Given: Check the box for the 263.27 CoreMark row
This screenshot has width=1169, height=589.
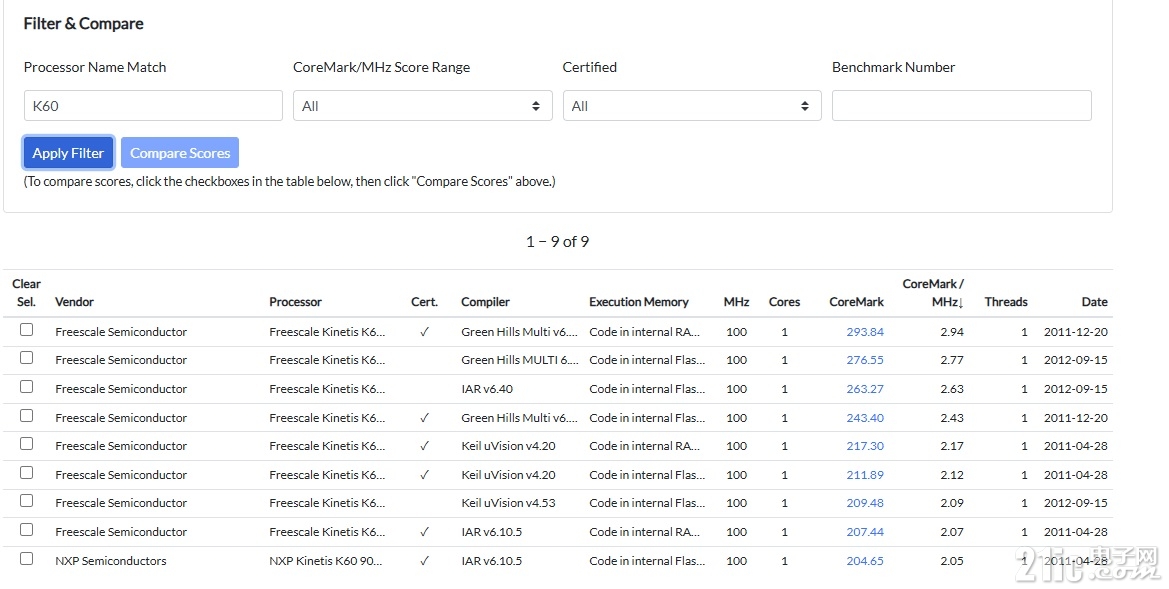Looking at the screenshot, I should 27,387.
